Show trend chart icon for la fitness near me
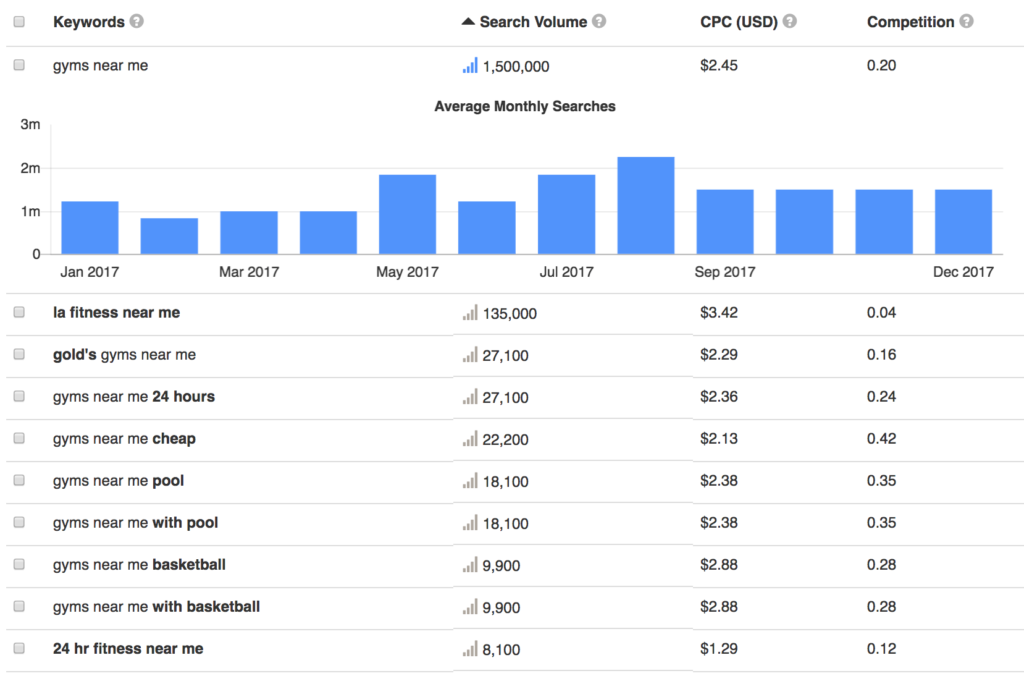The image size is (1024, 676). pyautogui.click(x=470, y=312)
